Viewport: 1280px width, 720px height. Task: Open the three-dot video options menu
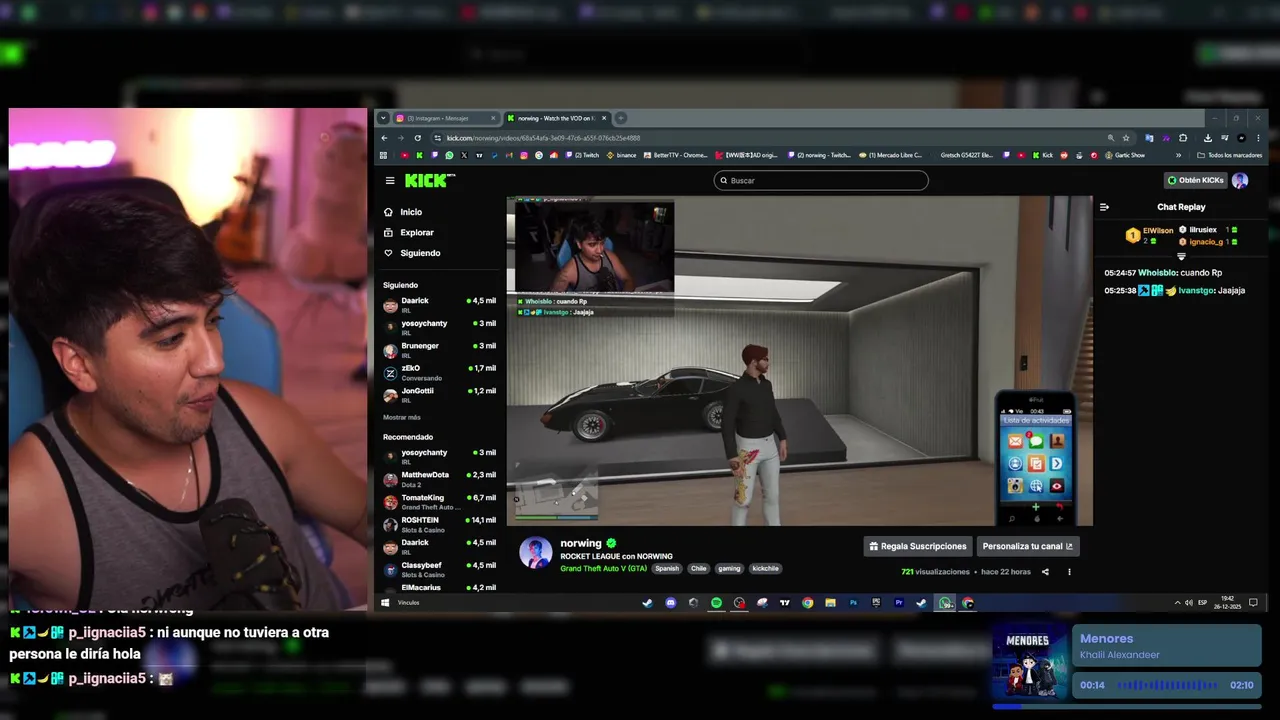point(1069,572)
